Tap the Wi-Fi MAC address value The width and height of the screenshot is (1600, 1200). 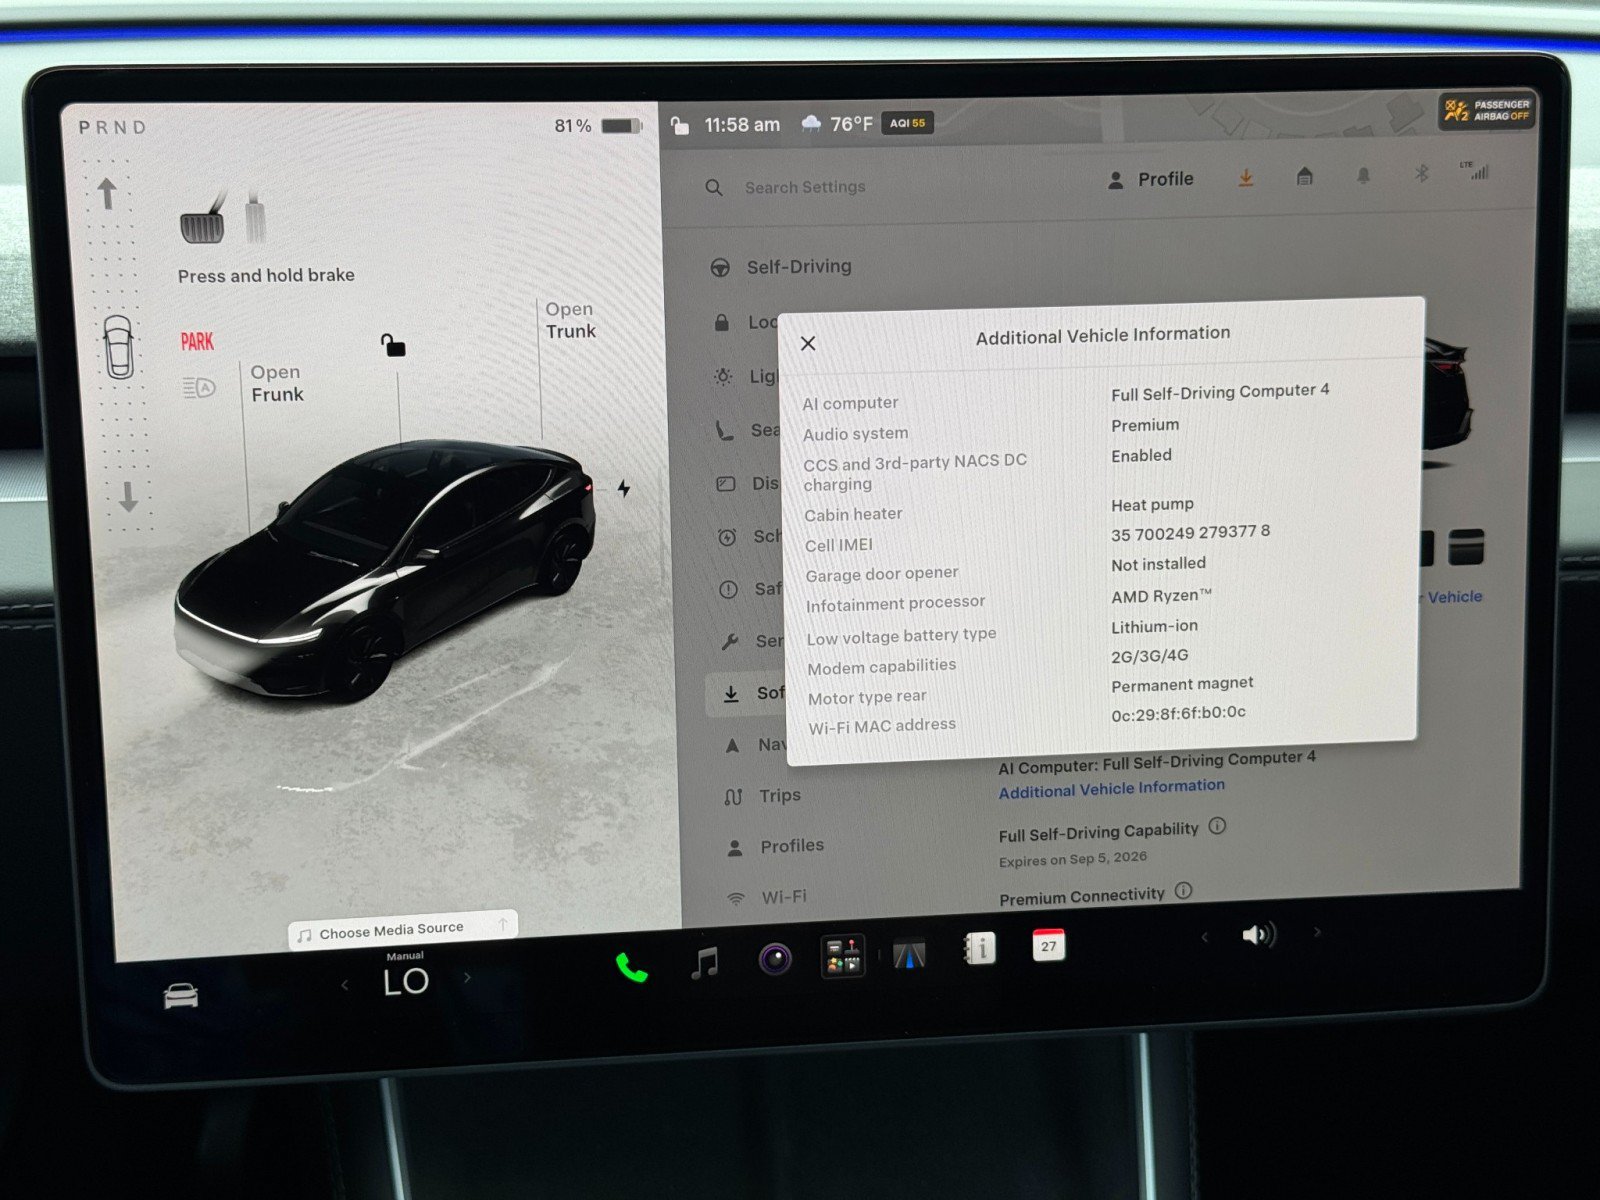(1179, 713)
